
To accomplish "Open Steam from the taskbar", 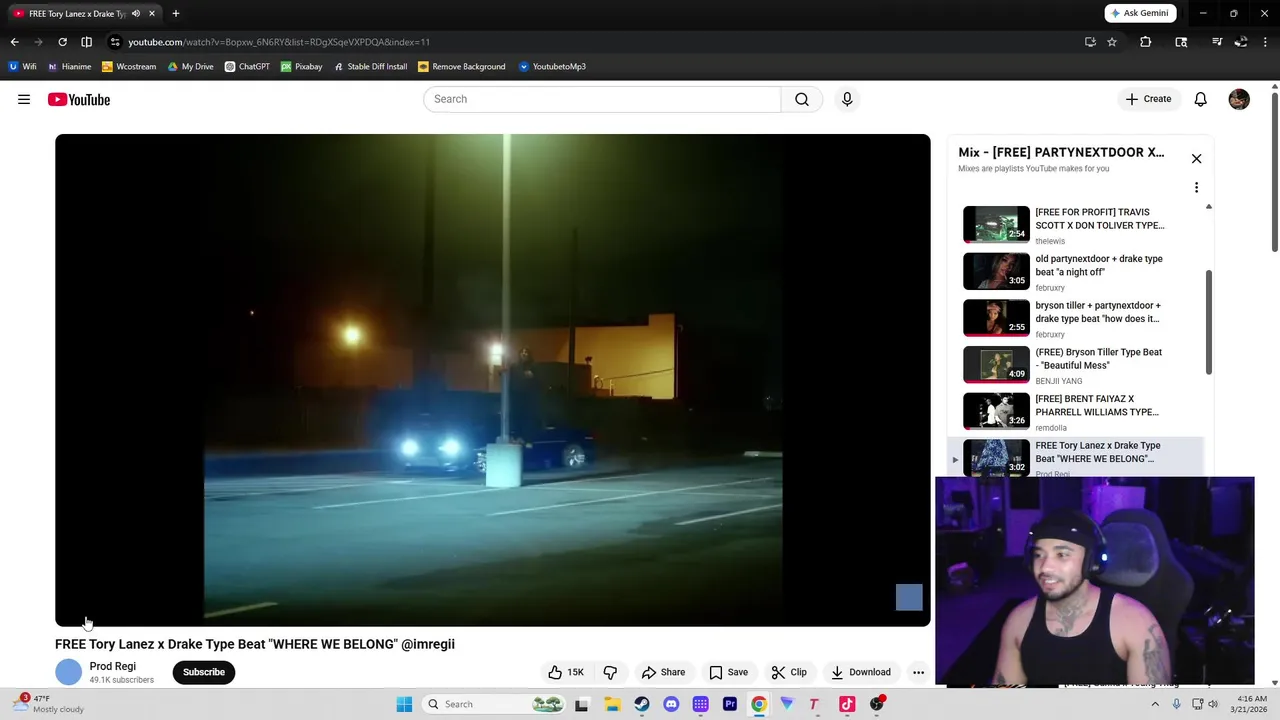I will tap(642, 704).
